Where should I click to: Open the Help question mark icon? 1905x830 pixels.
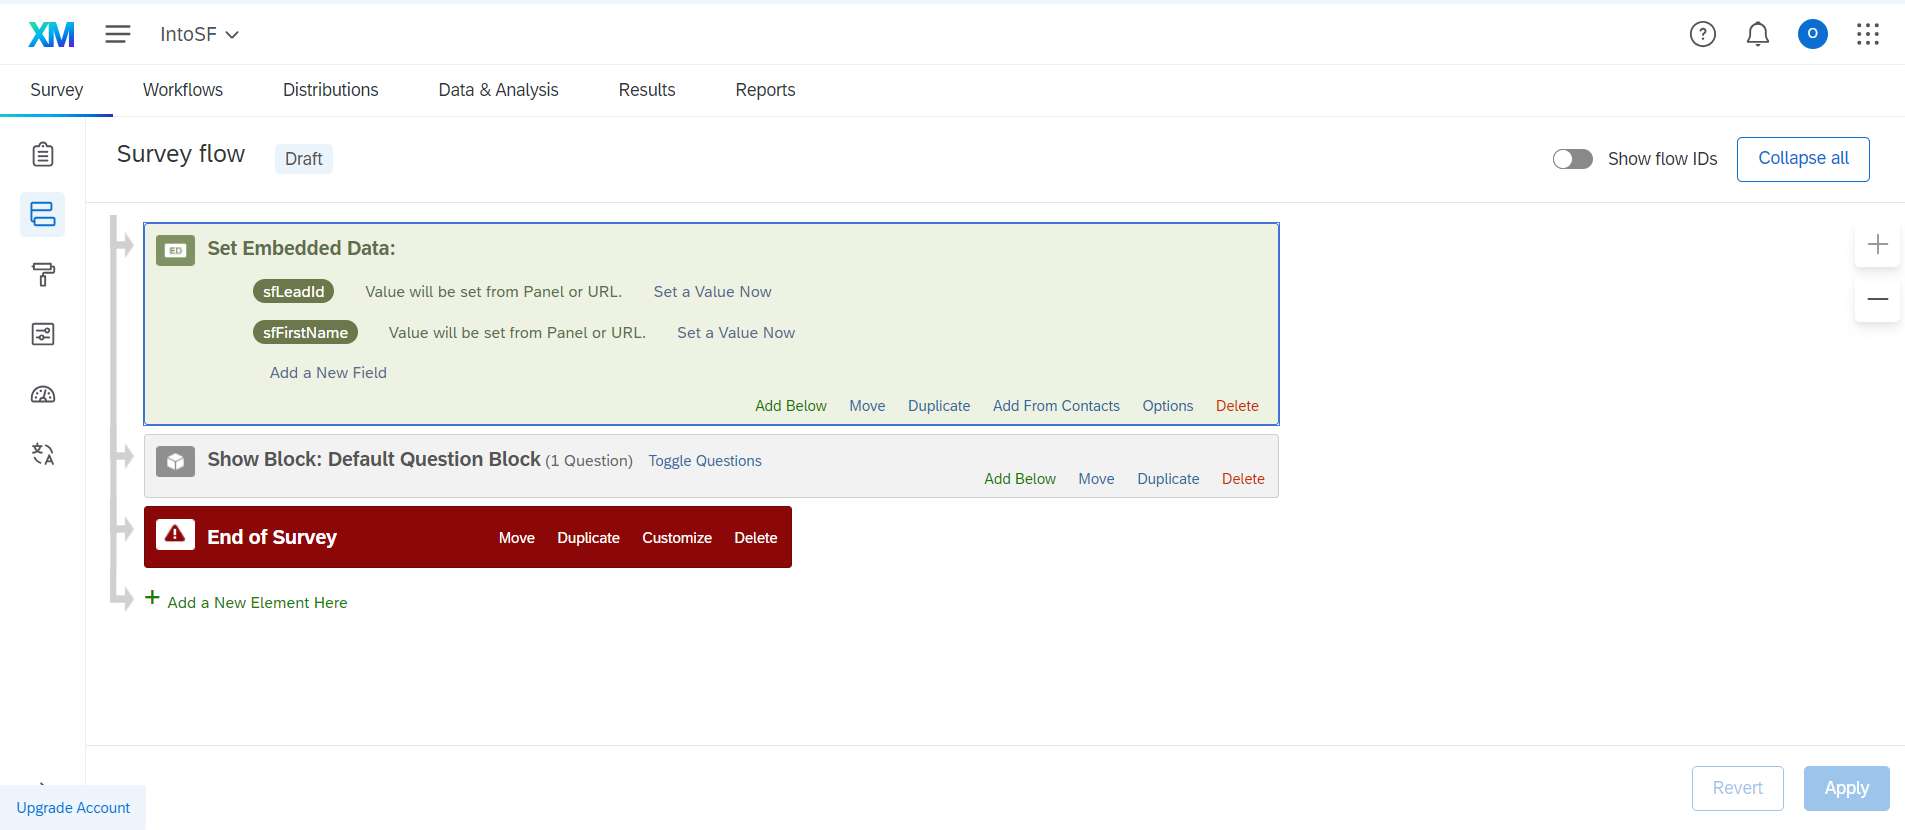[x=1702, y=34]
